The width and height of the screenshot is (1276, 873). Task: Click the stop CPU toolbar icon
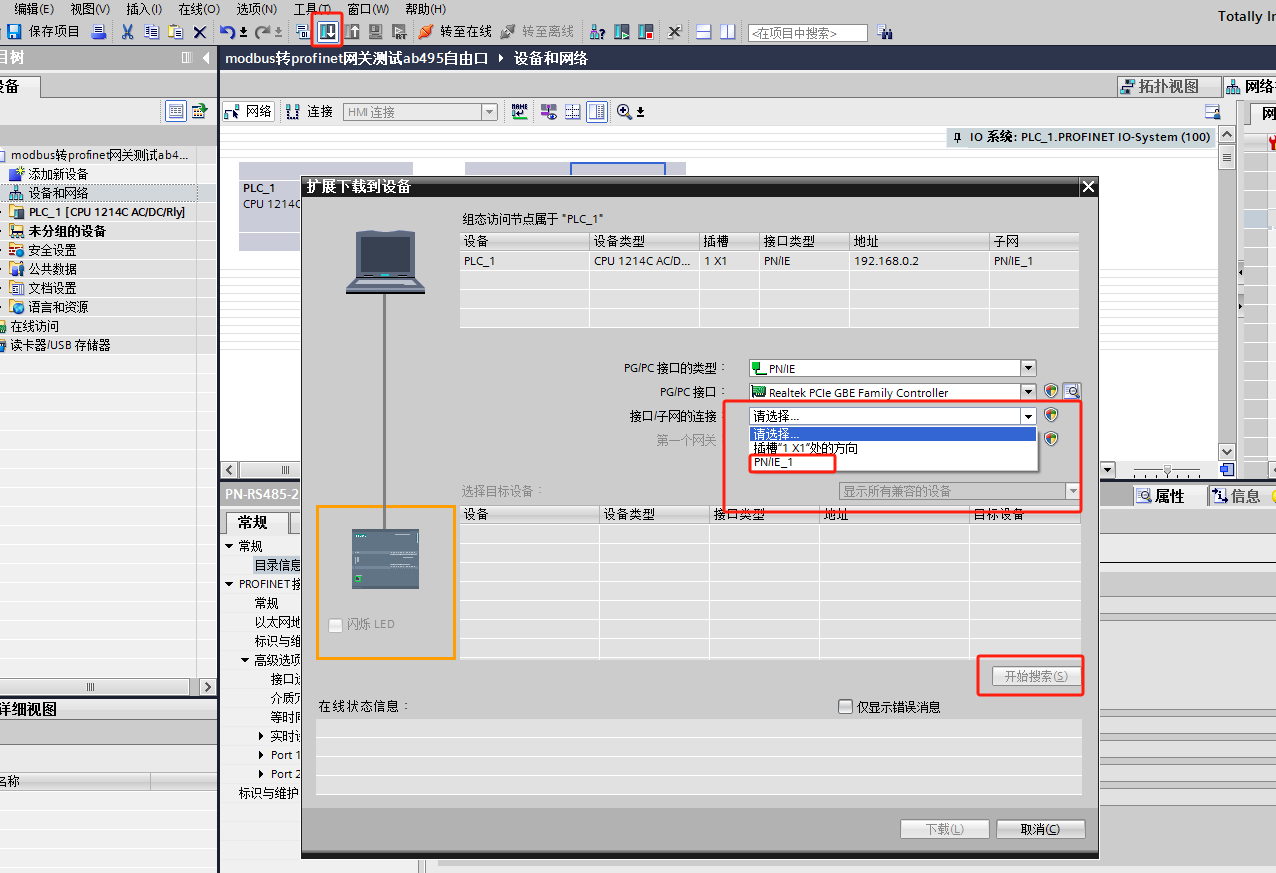[x=646, y=32]
